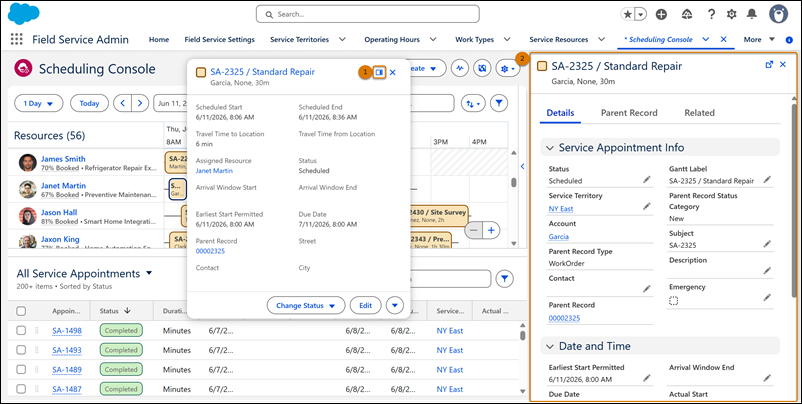Edit the Gantt Label pencil

767,179
